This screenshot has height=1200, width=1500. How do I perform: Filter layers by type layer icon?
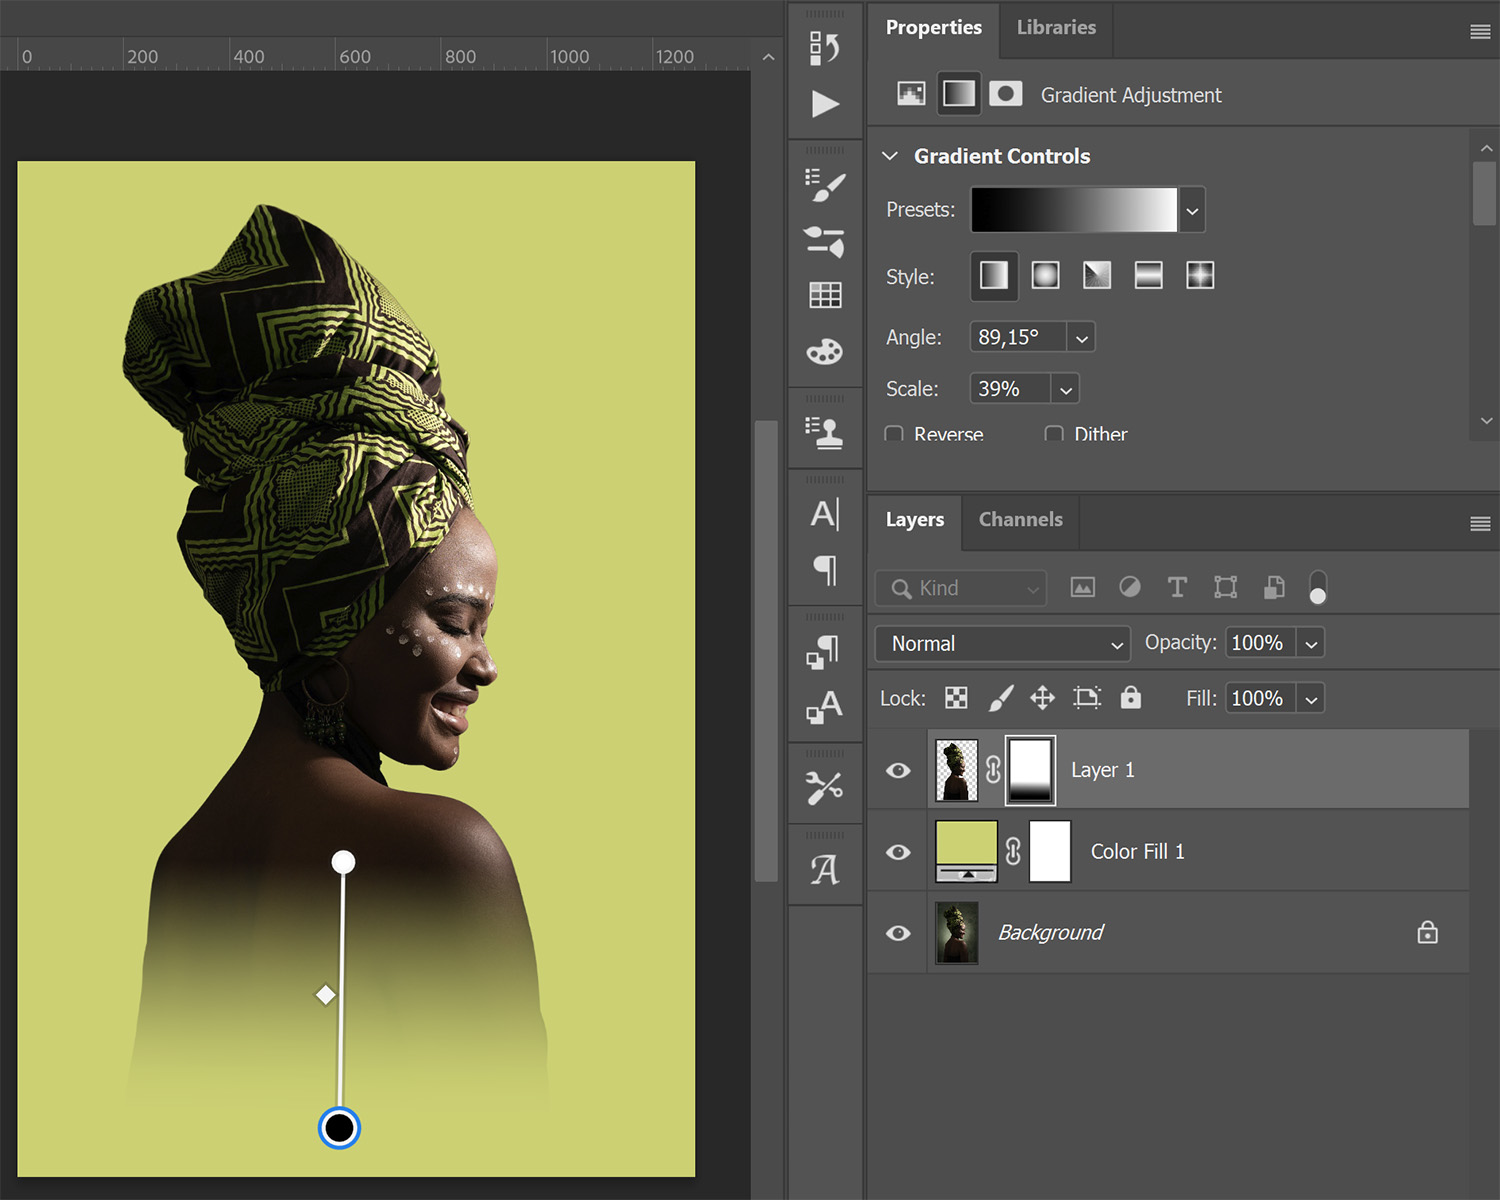point(1177,588)
